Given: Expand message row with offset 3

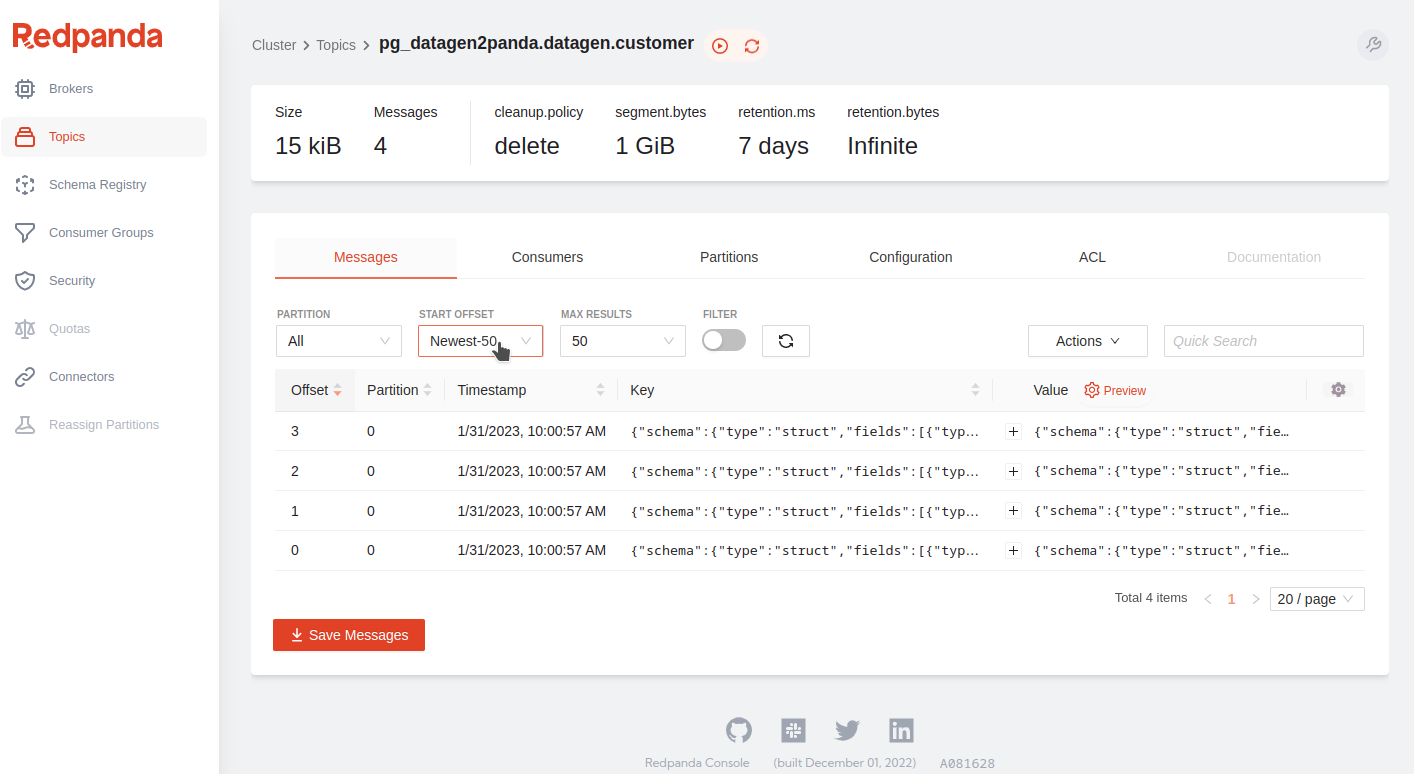Looking at the screenshot, I should pyautogui.click(x=1013, y=431).
